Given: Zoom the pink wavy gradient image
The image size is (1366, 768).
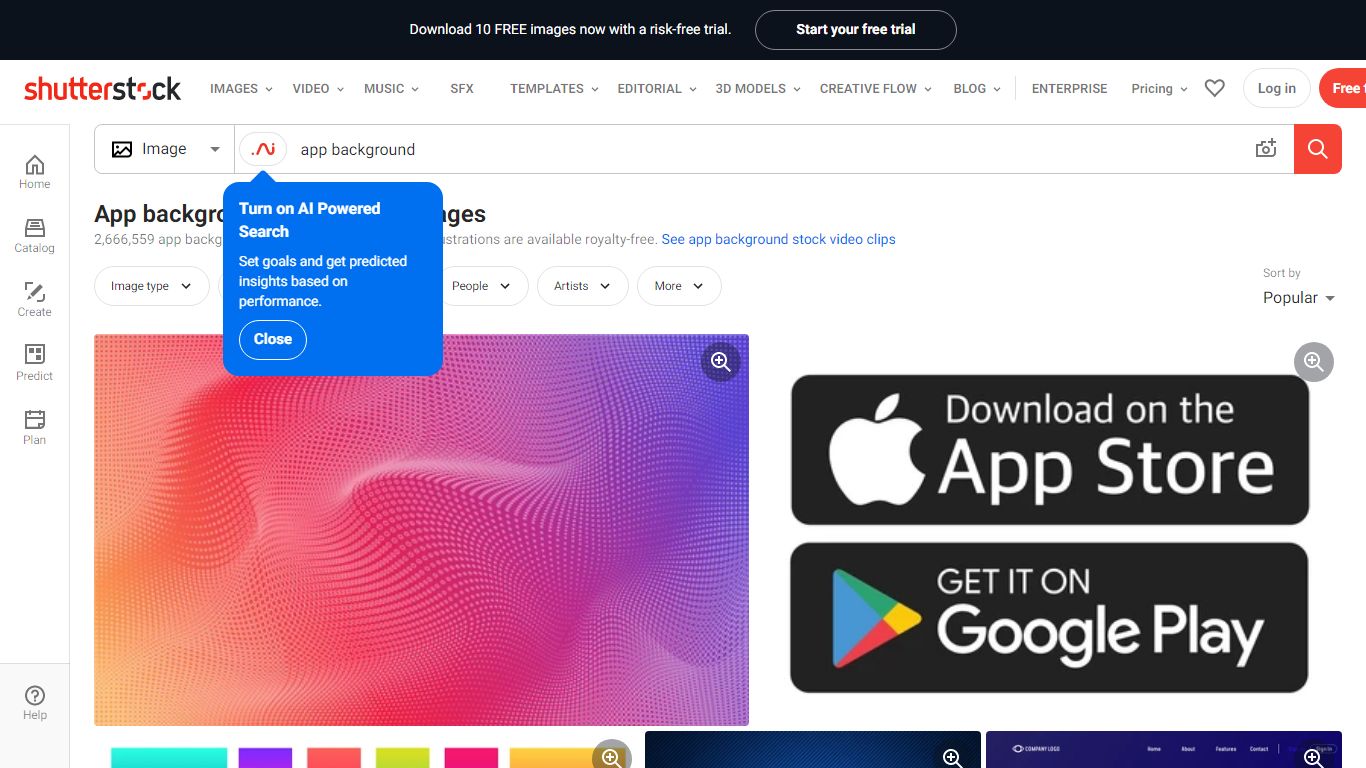Looking at the screenshot, I should point(720,362).
